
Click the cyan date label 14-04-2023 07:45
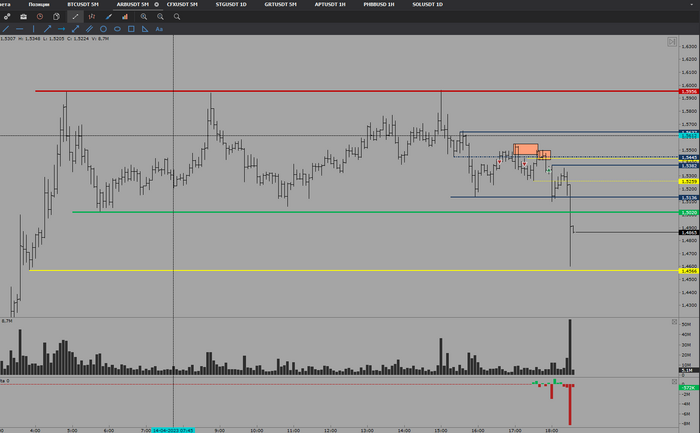click(x=173, y=430)
